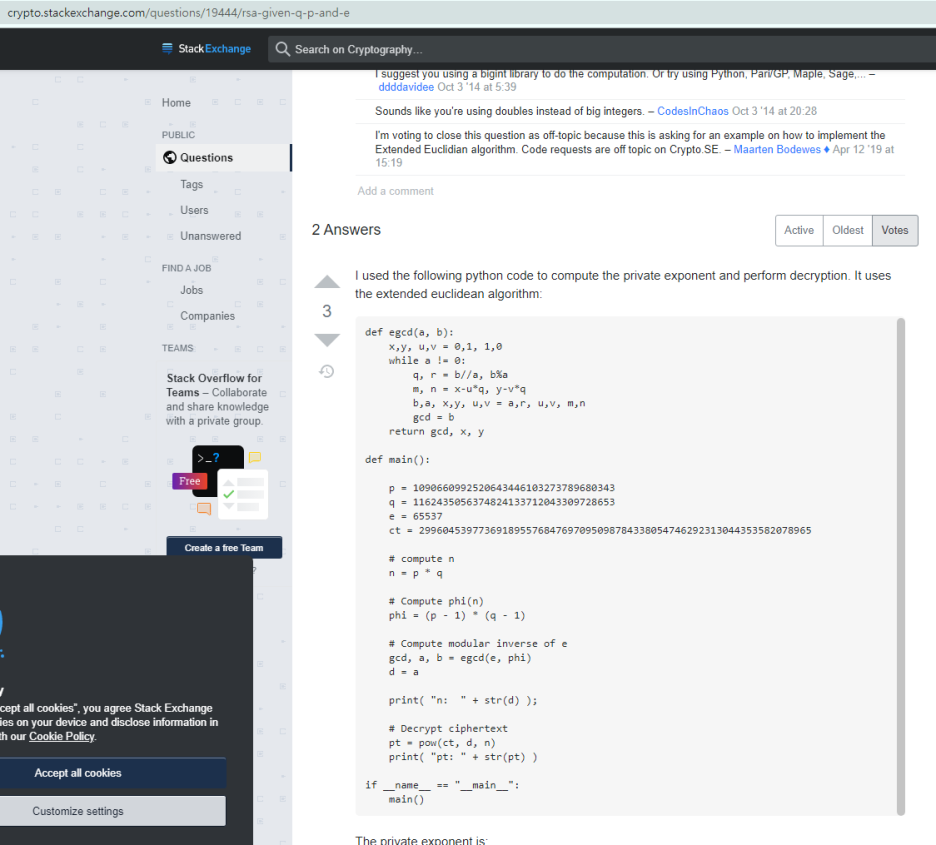The image size is (936, 845).
Task: Click Accept all cookies button
Action: click(113, 773)
